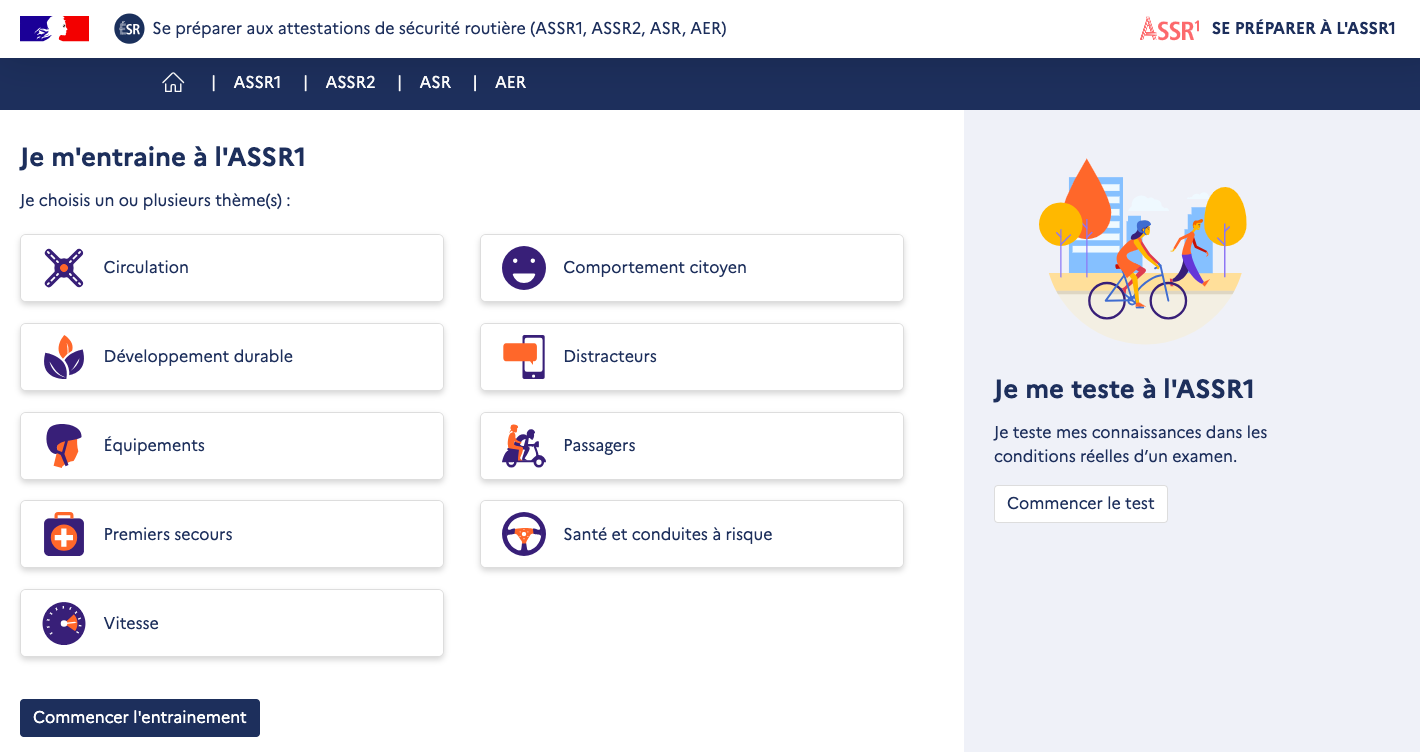This screenshot has height=752, width=1420.
Task: Select the Santé et conduites à risque label
Action: click(667, 535)
